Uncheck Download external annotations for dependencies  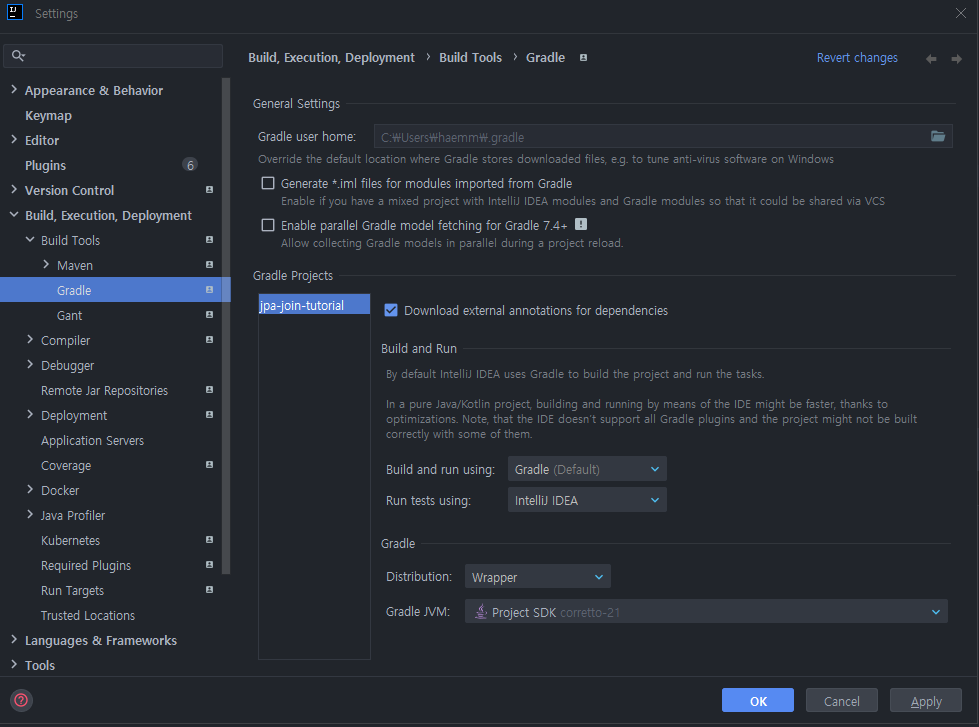pos(391,310)
